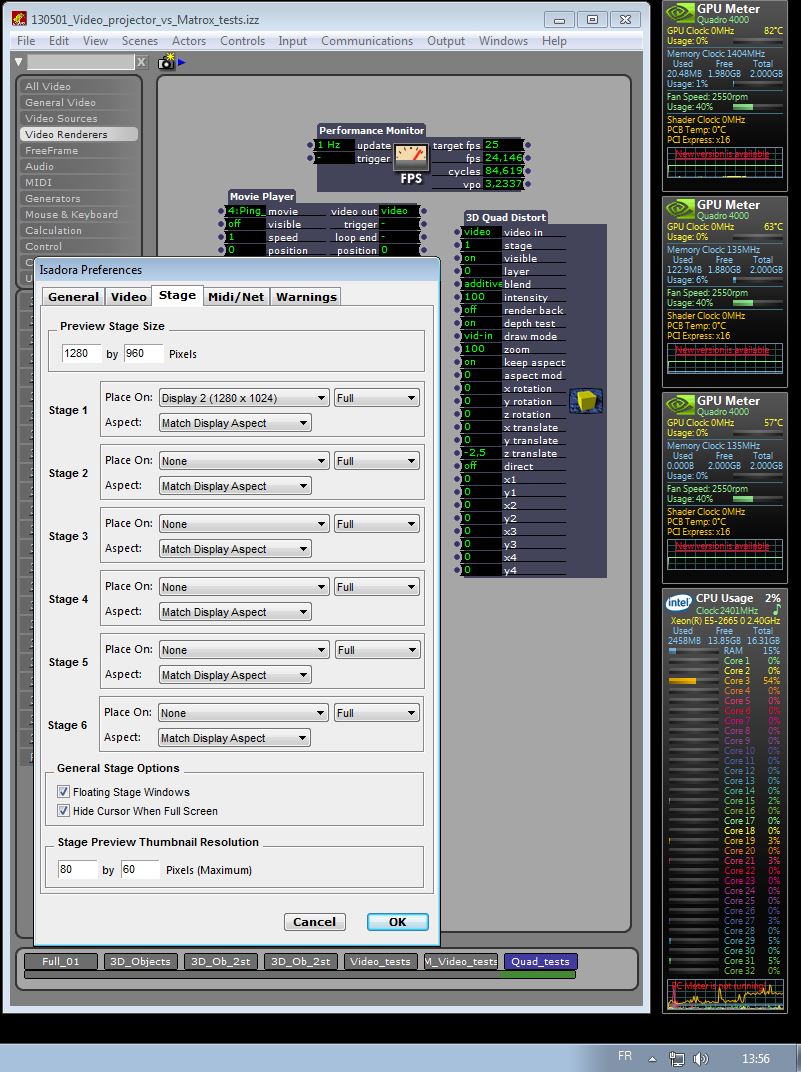801x1072 pixels.
Task: Open Stage 3 Aspect dropdown
Action: pyautogui.click(x=235, y=549)
